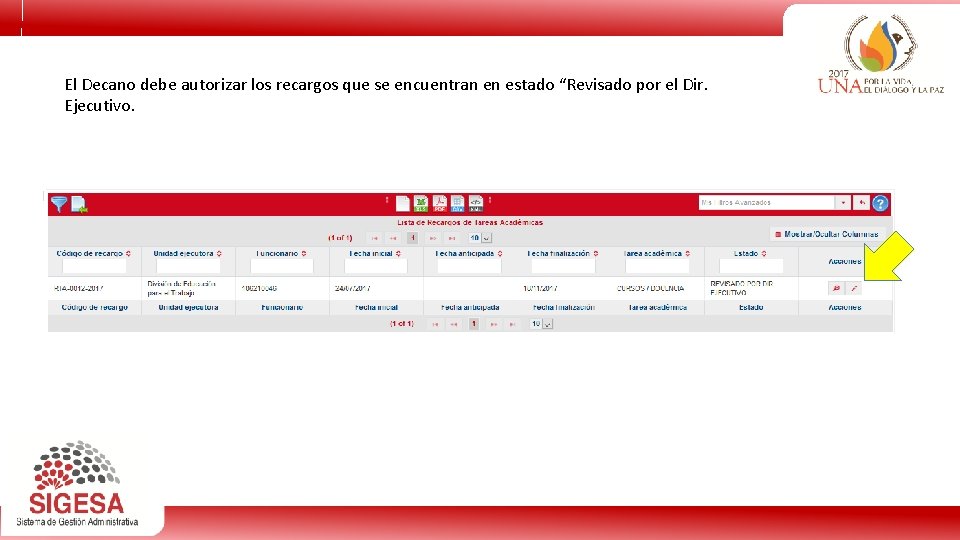Go to first page in the top paginator
This screenshot has height=540, width=960.
[x=374, y=238]
